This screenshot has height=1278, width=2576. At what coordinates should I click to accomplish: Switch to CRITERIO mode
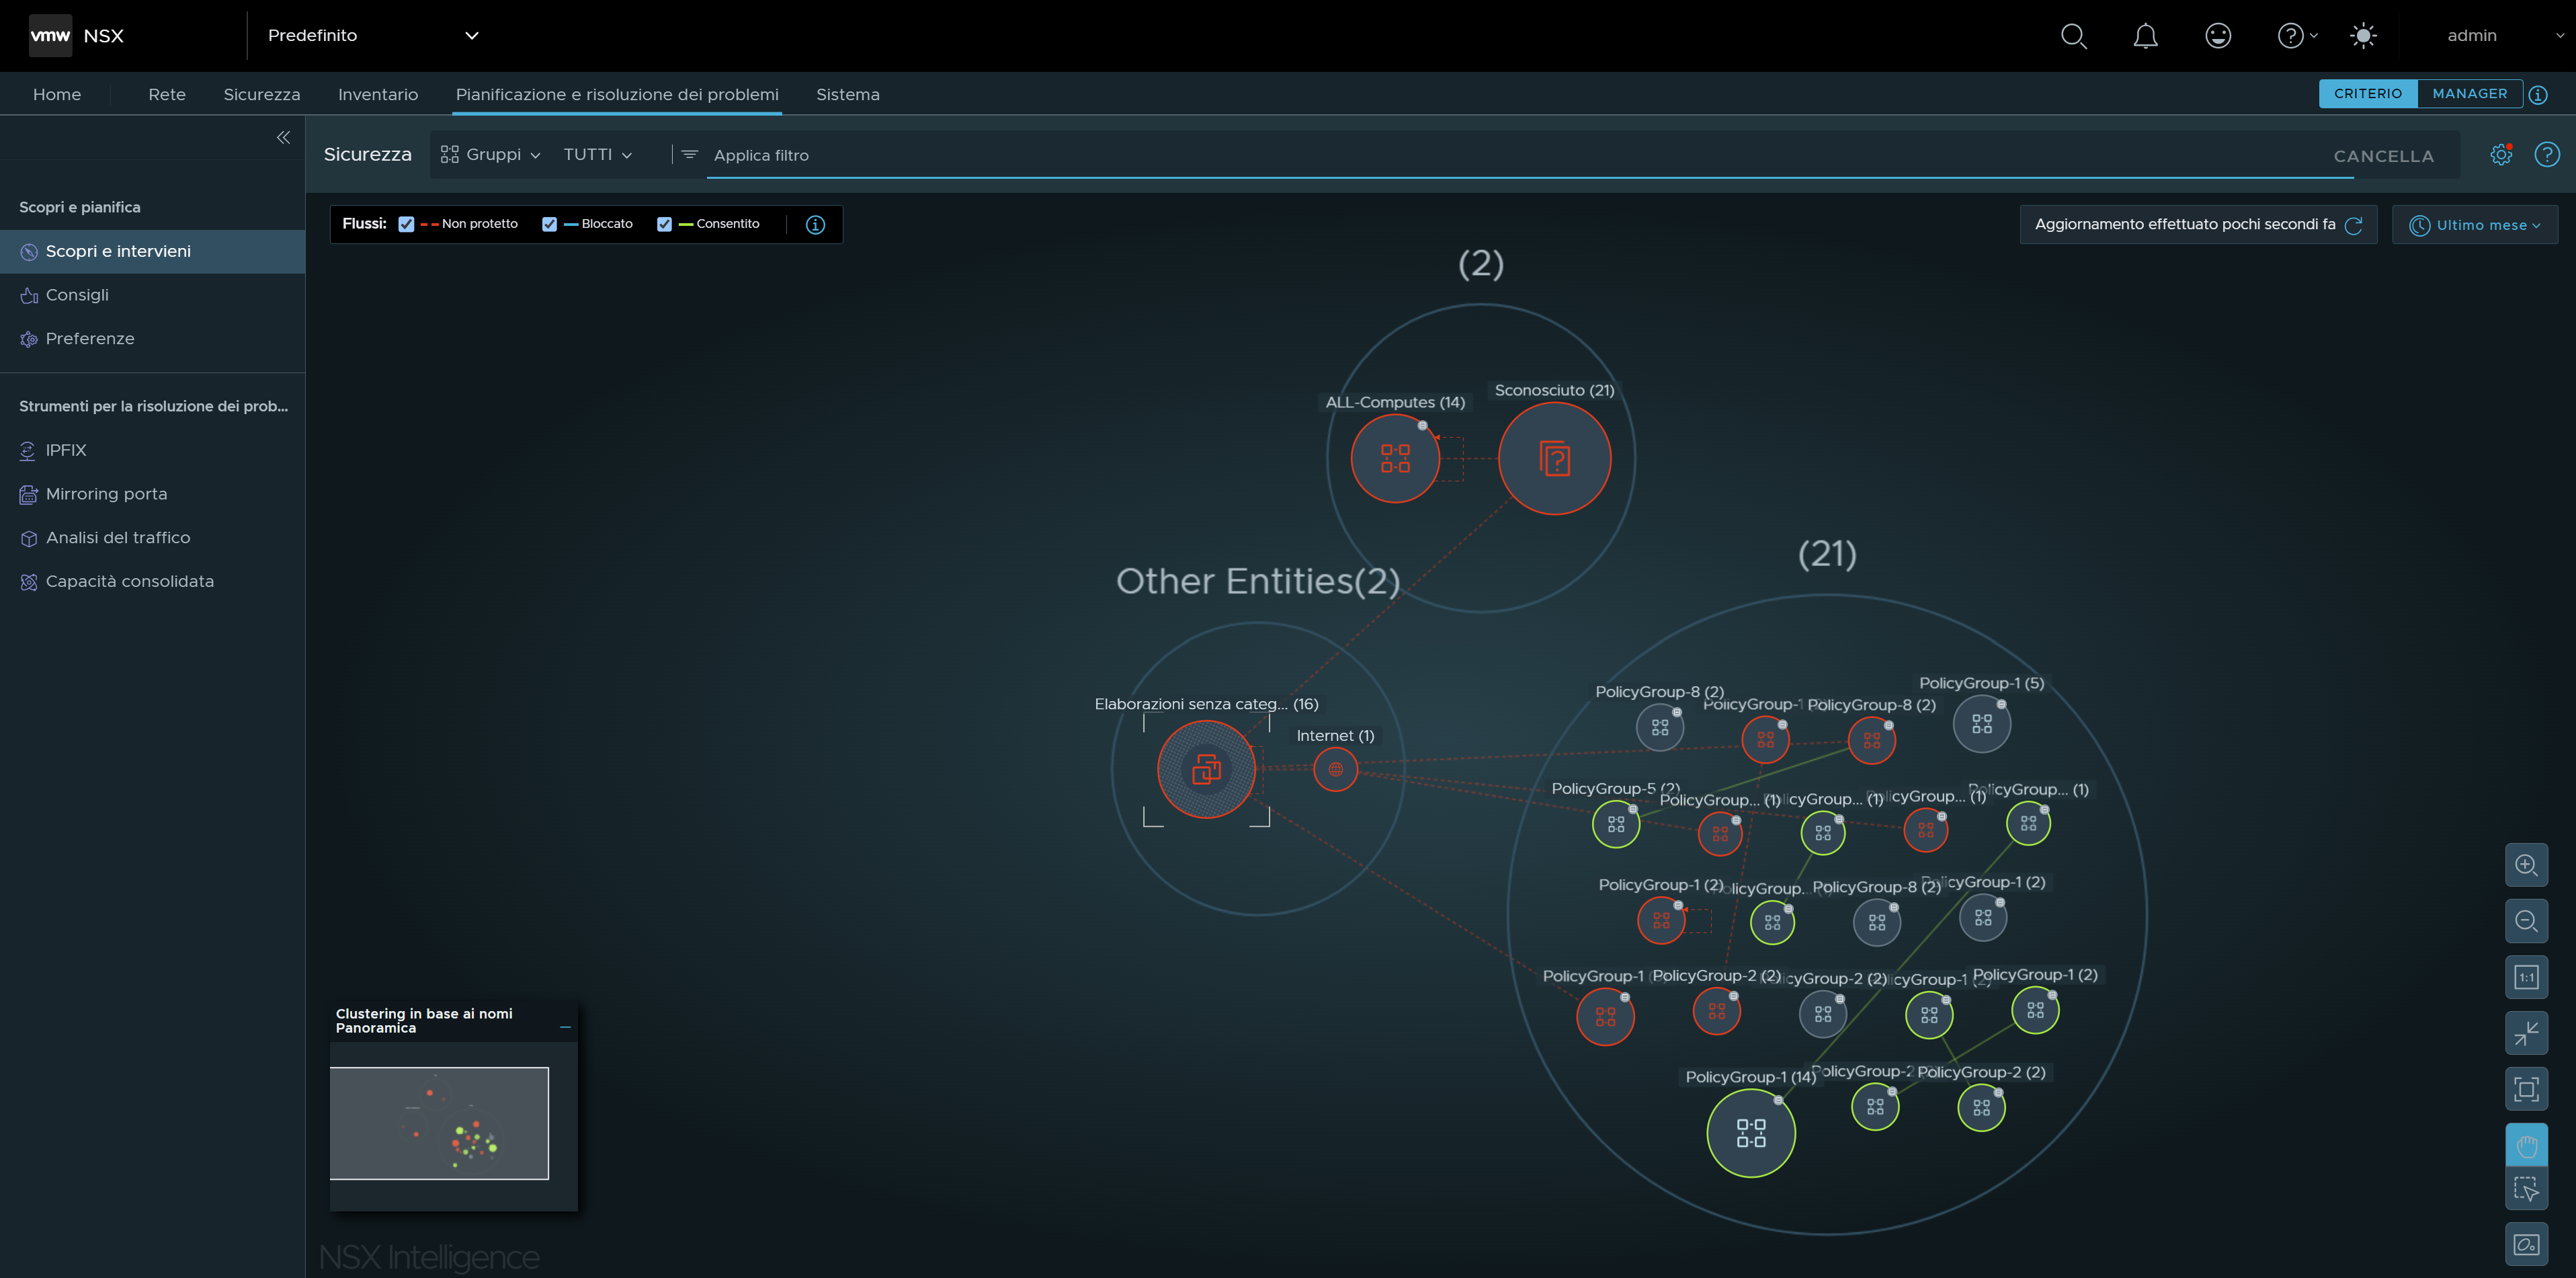pyautogui.click(x=2368, y=94)
